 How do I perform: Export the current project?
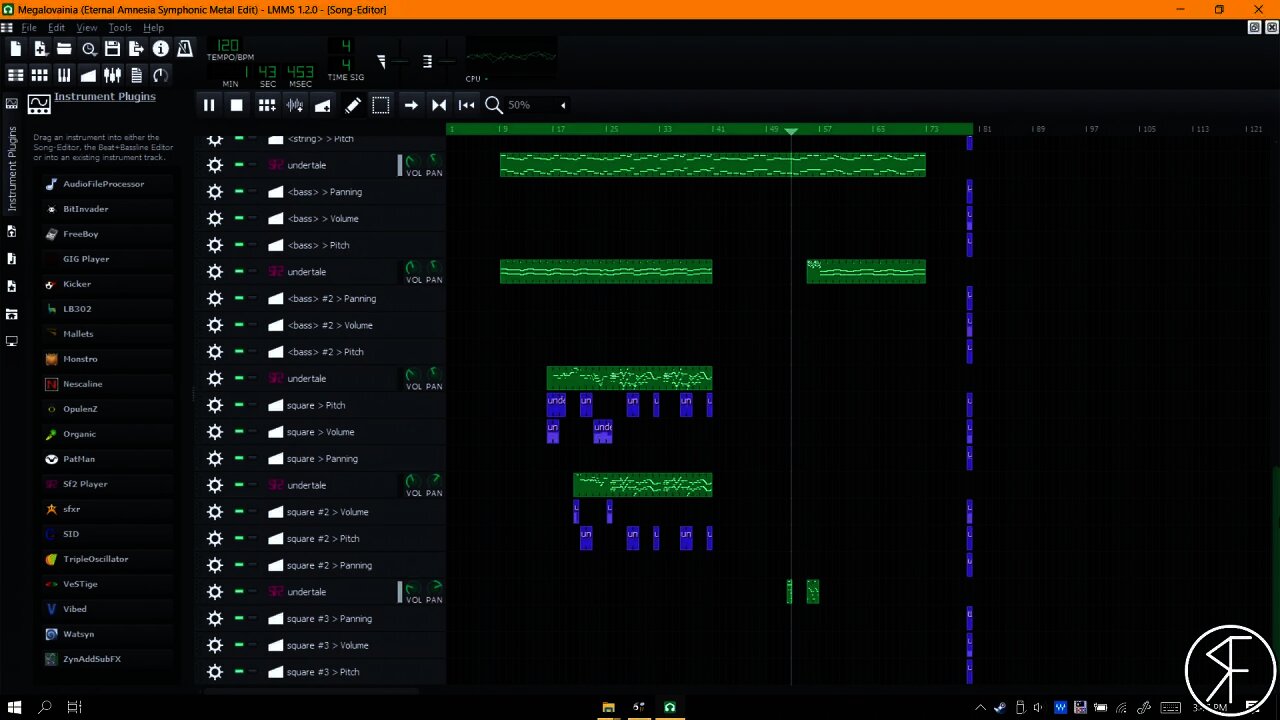click(136, 48)
